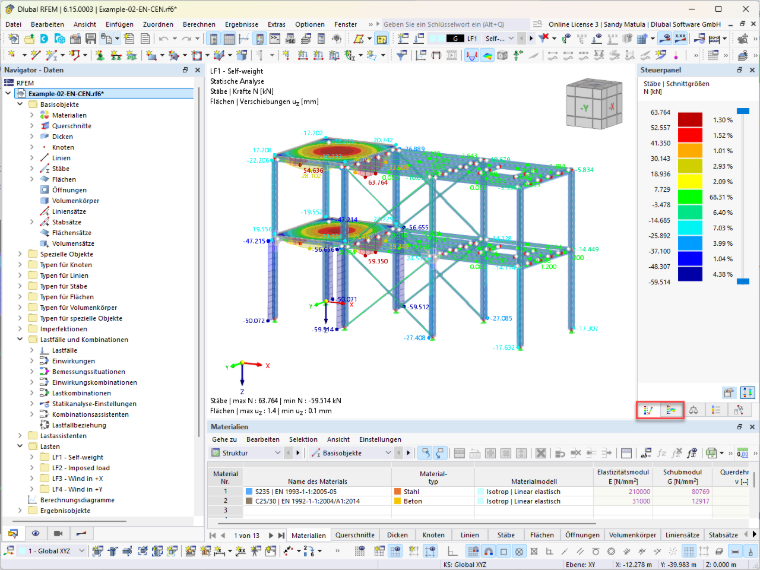The image size is (760, 570).
Task: Expand the LF1 - Self-weight load node
Action: click(x=32, y=457)
